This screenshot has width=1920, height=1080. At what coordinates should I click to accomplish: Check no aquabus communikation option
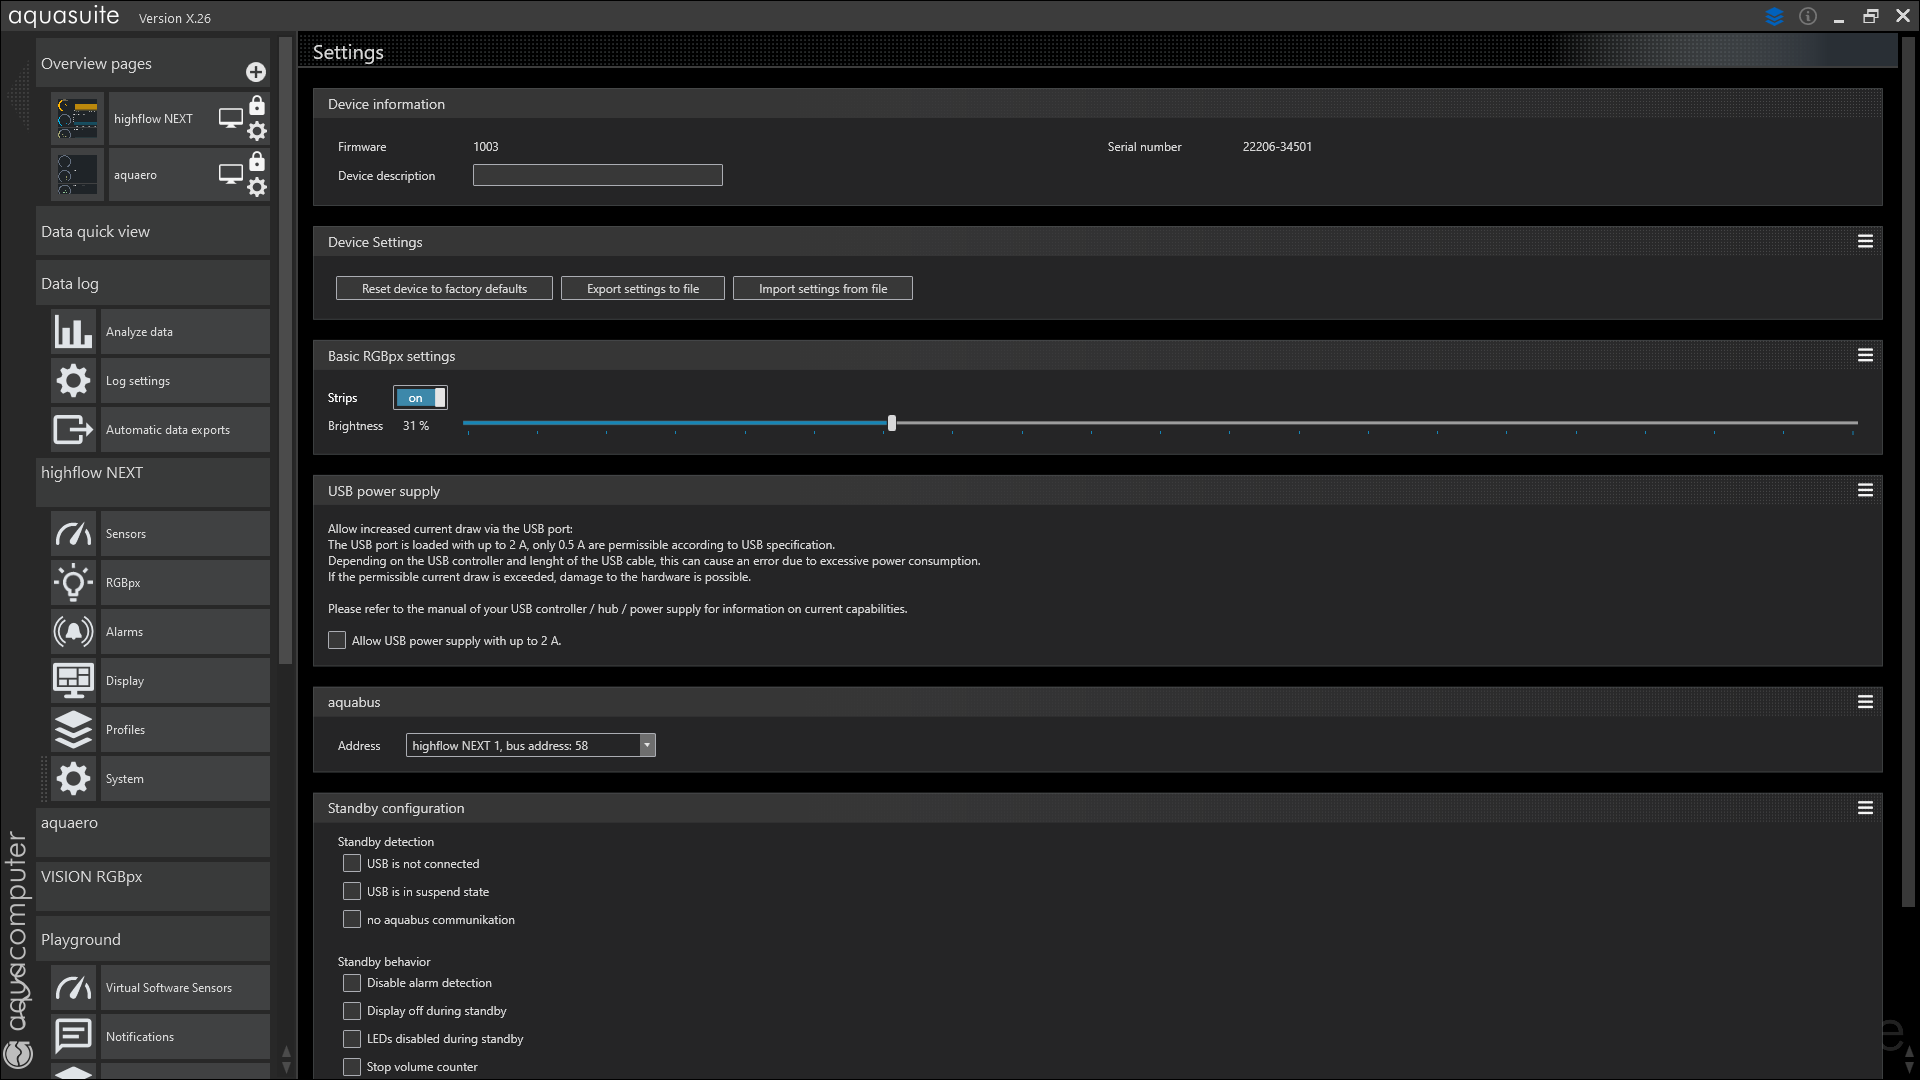pyautogui.click(x=352, y=920)
